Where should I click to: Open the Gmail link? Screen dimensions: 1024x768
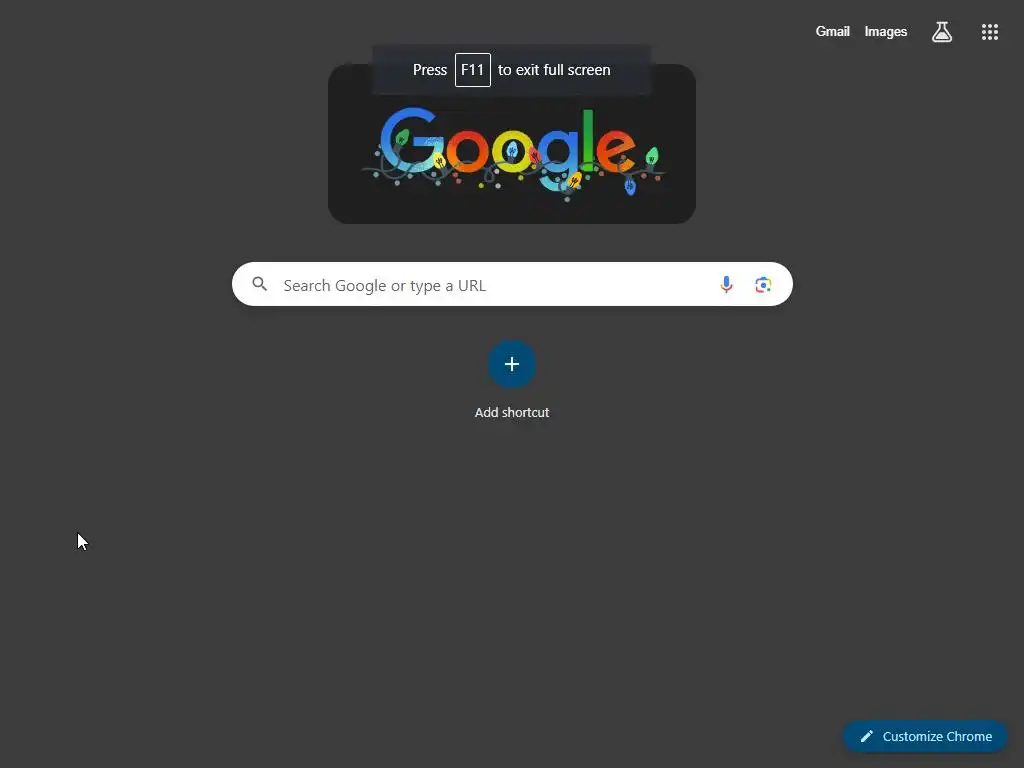click(832, 31)
